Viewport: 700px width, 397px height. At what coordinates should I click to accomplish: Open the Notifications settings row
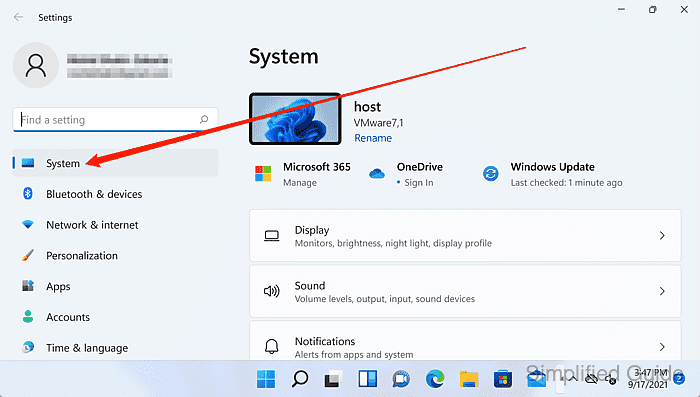(465, 341)
